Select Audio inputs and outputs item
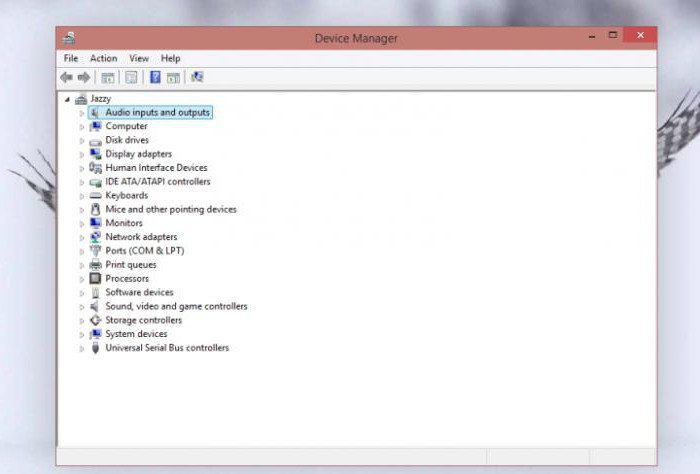This screenshot has width=700, height=474. pos(157,113)
